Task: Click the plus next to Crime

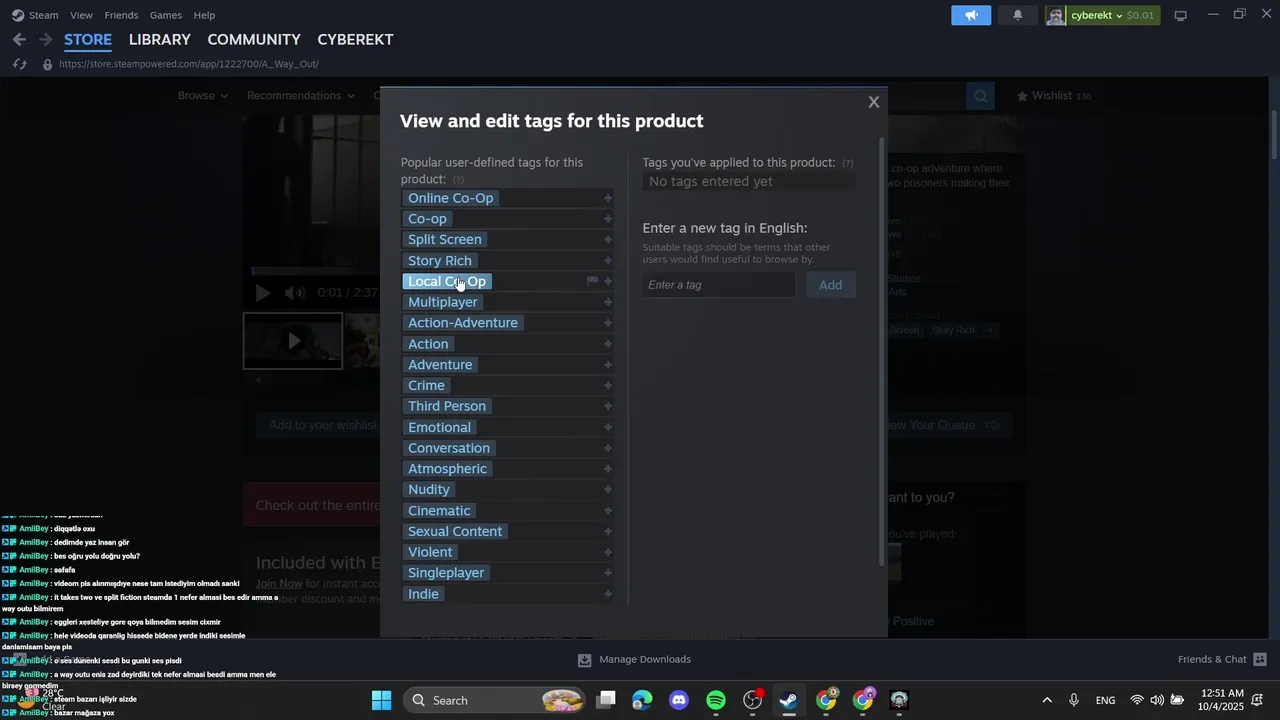Action: point(608,386)
